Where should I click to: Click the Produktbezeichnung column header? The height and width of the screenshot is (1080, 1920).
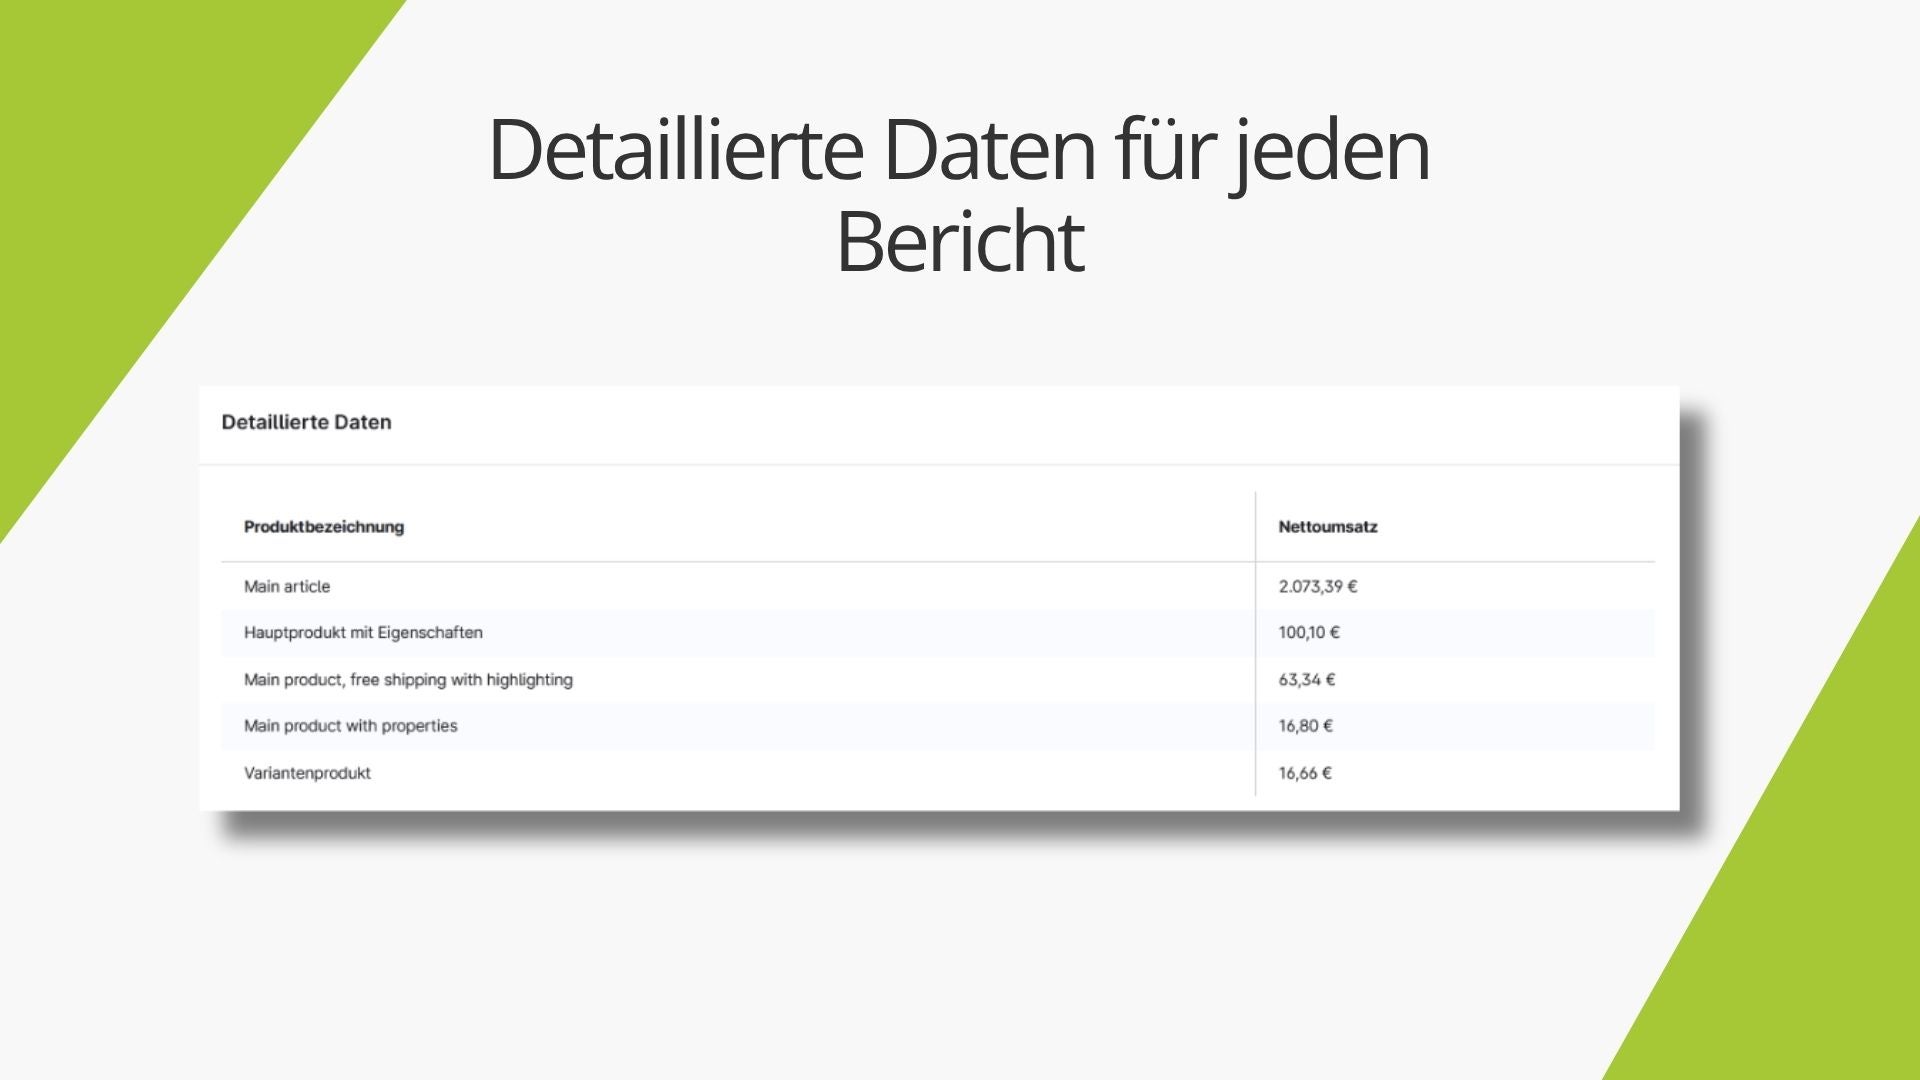tap(324, 527)
